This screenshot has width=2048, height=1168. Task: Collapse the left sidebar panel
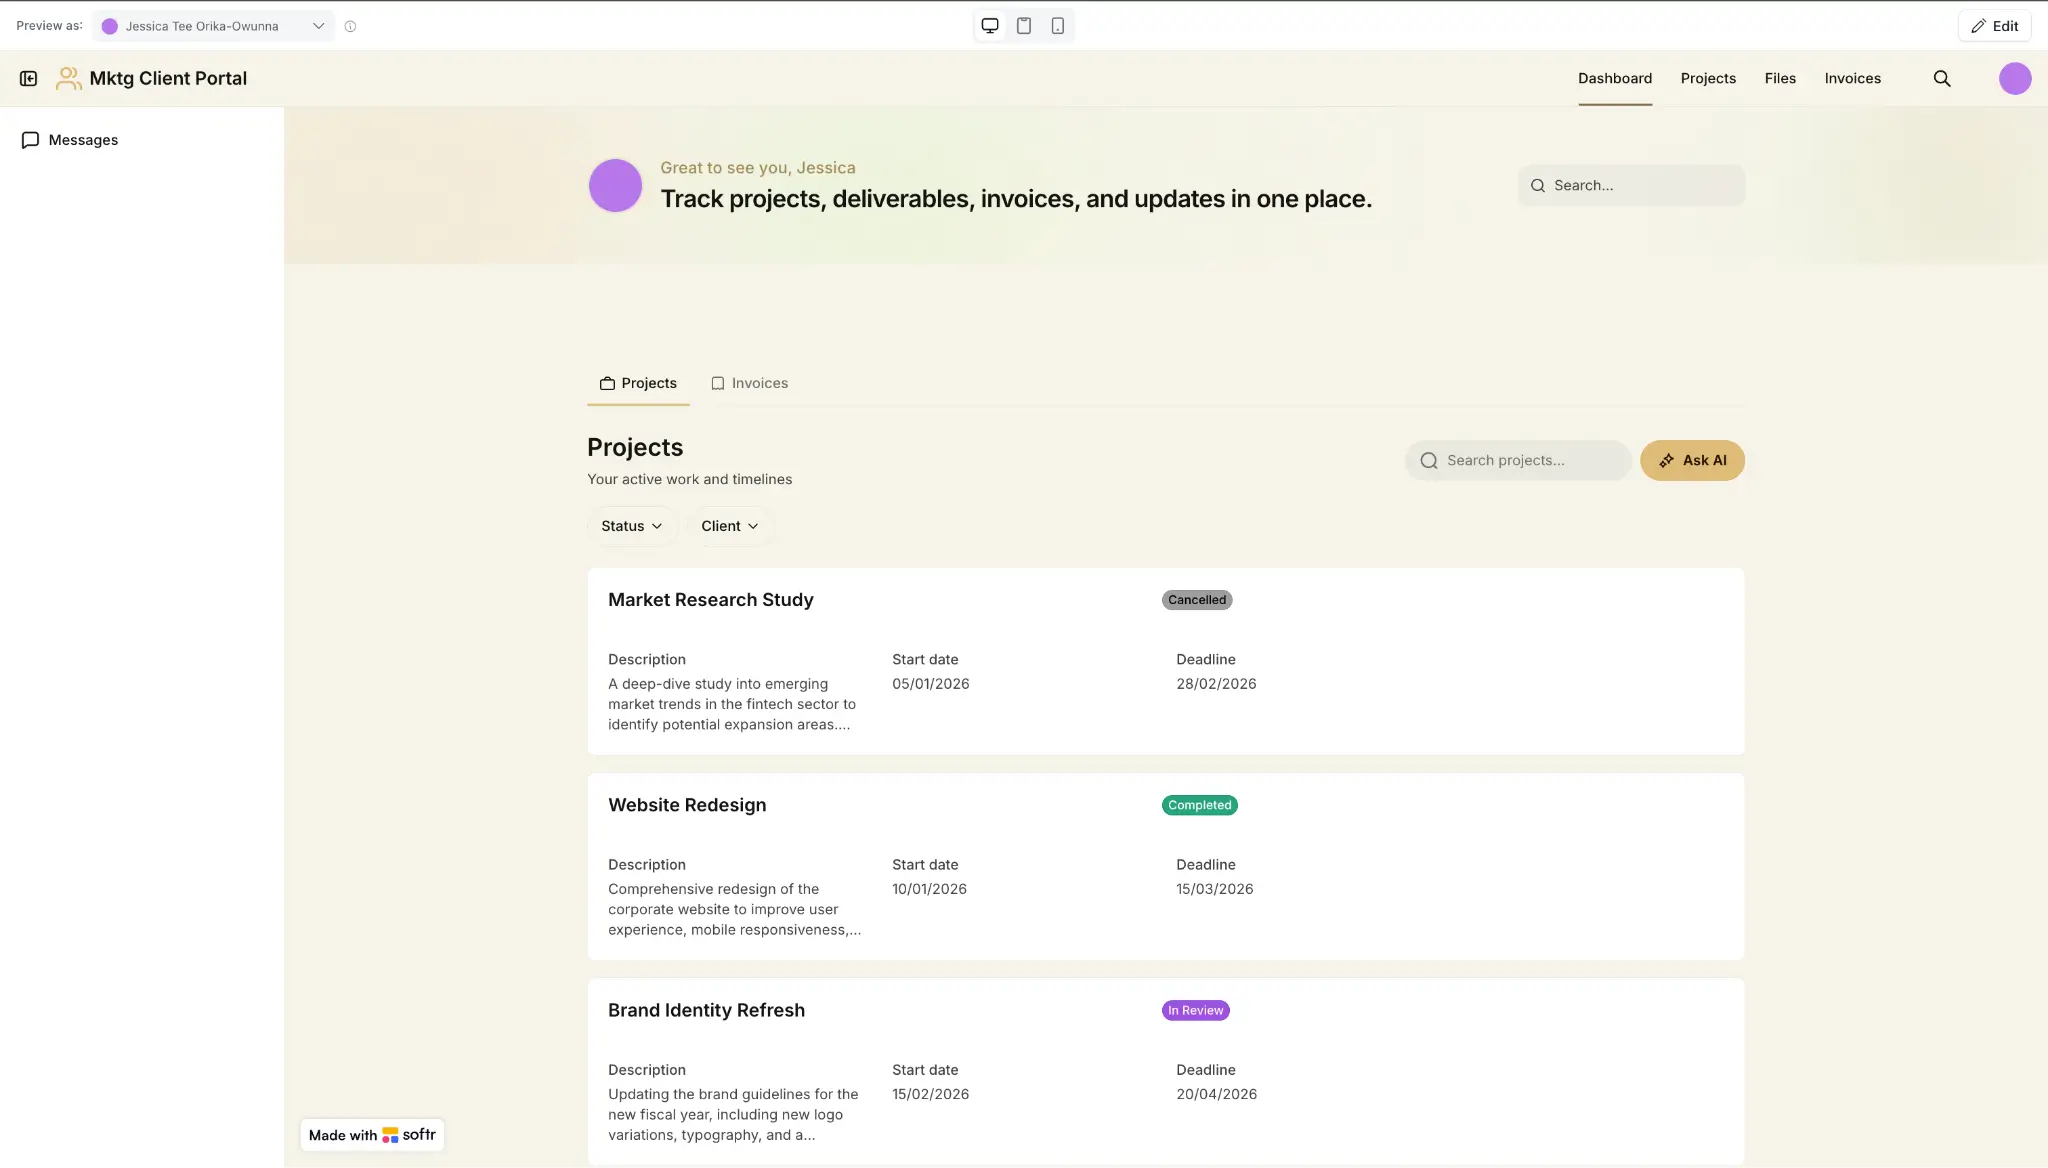[x=28, y=77]
